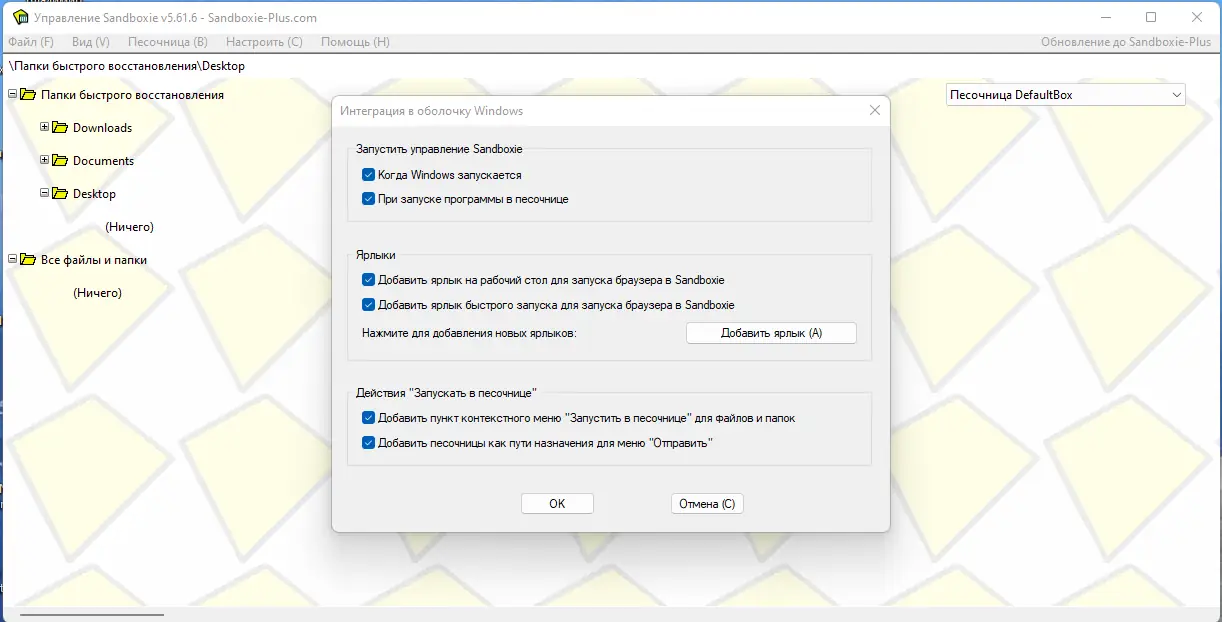
Task: Maximize the Sandboxie control window
Action: tap(1151, 17)
